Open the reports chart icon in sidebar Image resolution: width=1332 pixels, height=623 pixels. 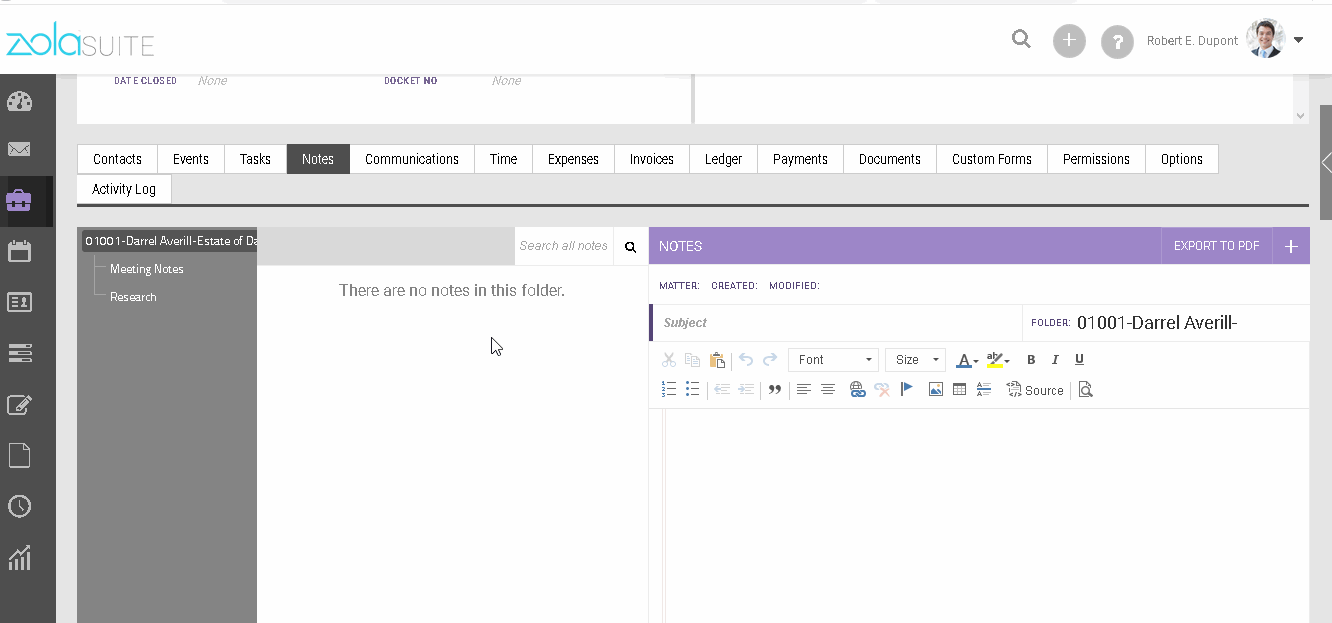click(19, 558)
